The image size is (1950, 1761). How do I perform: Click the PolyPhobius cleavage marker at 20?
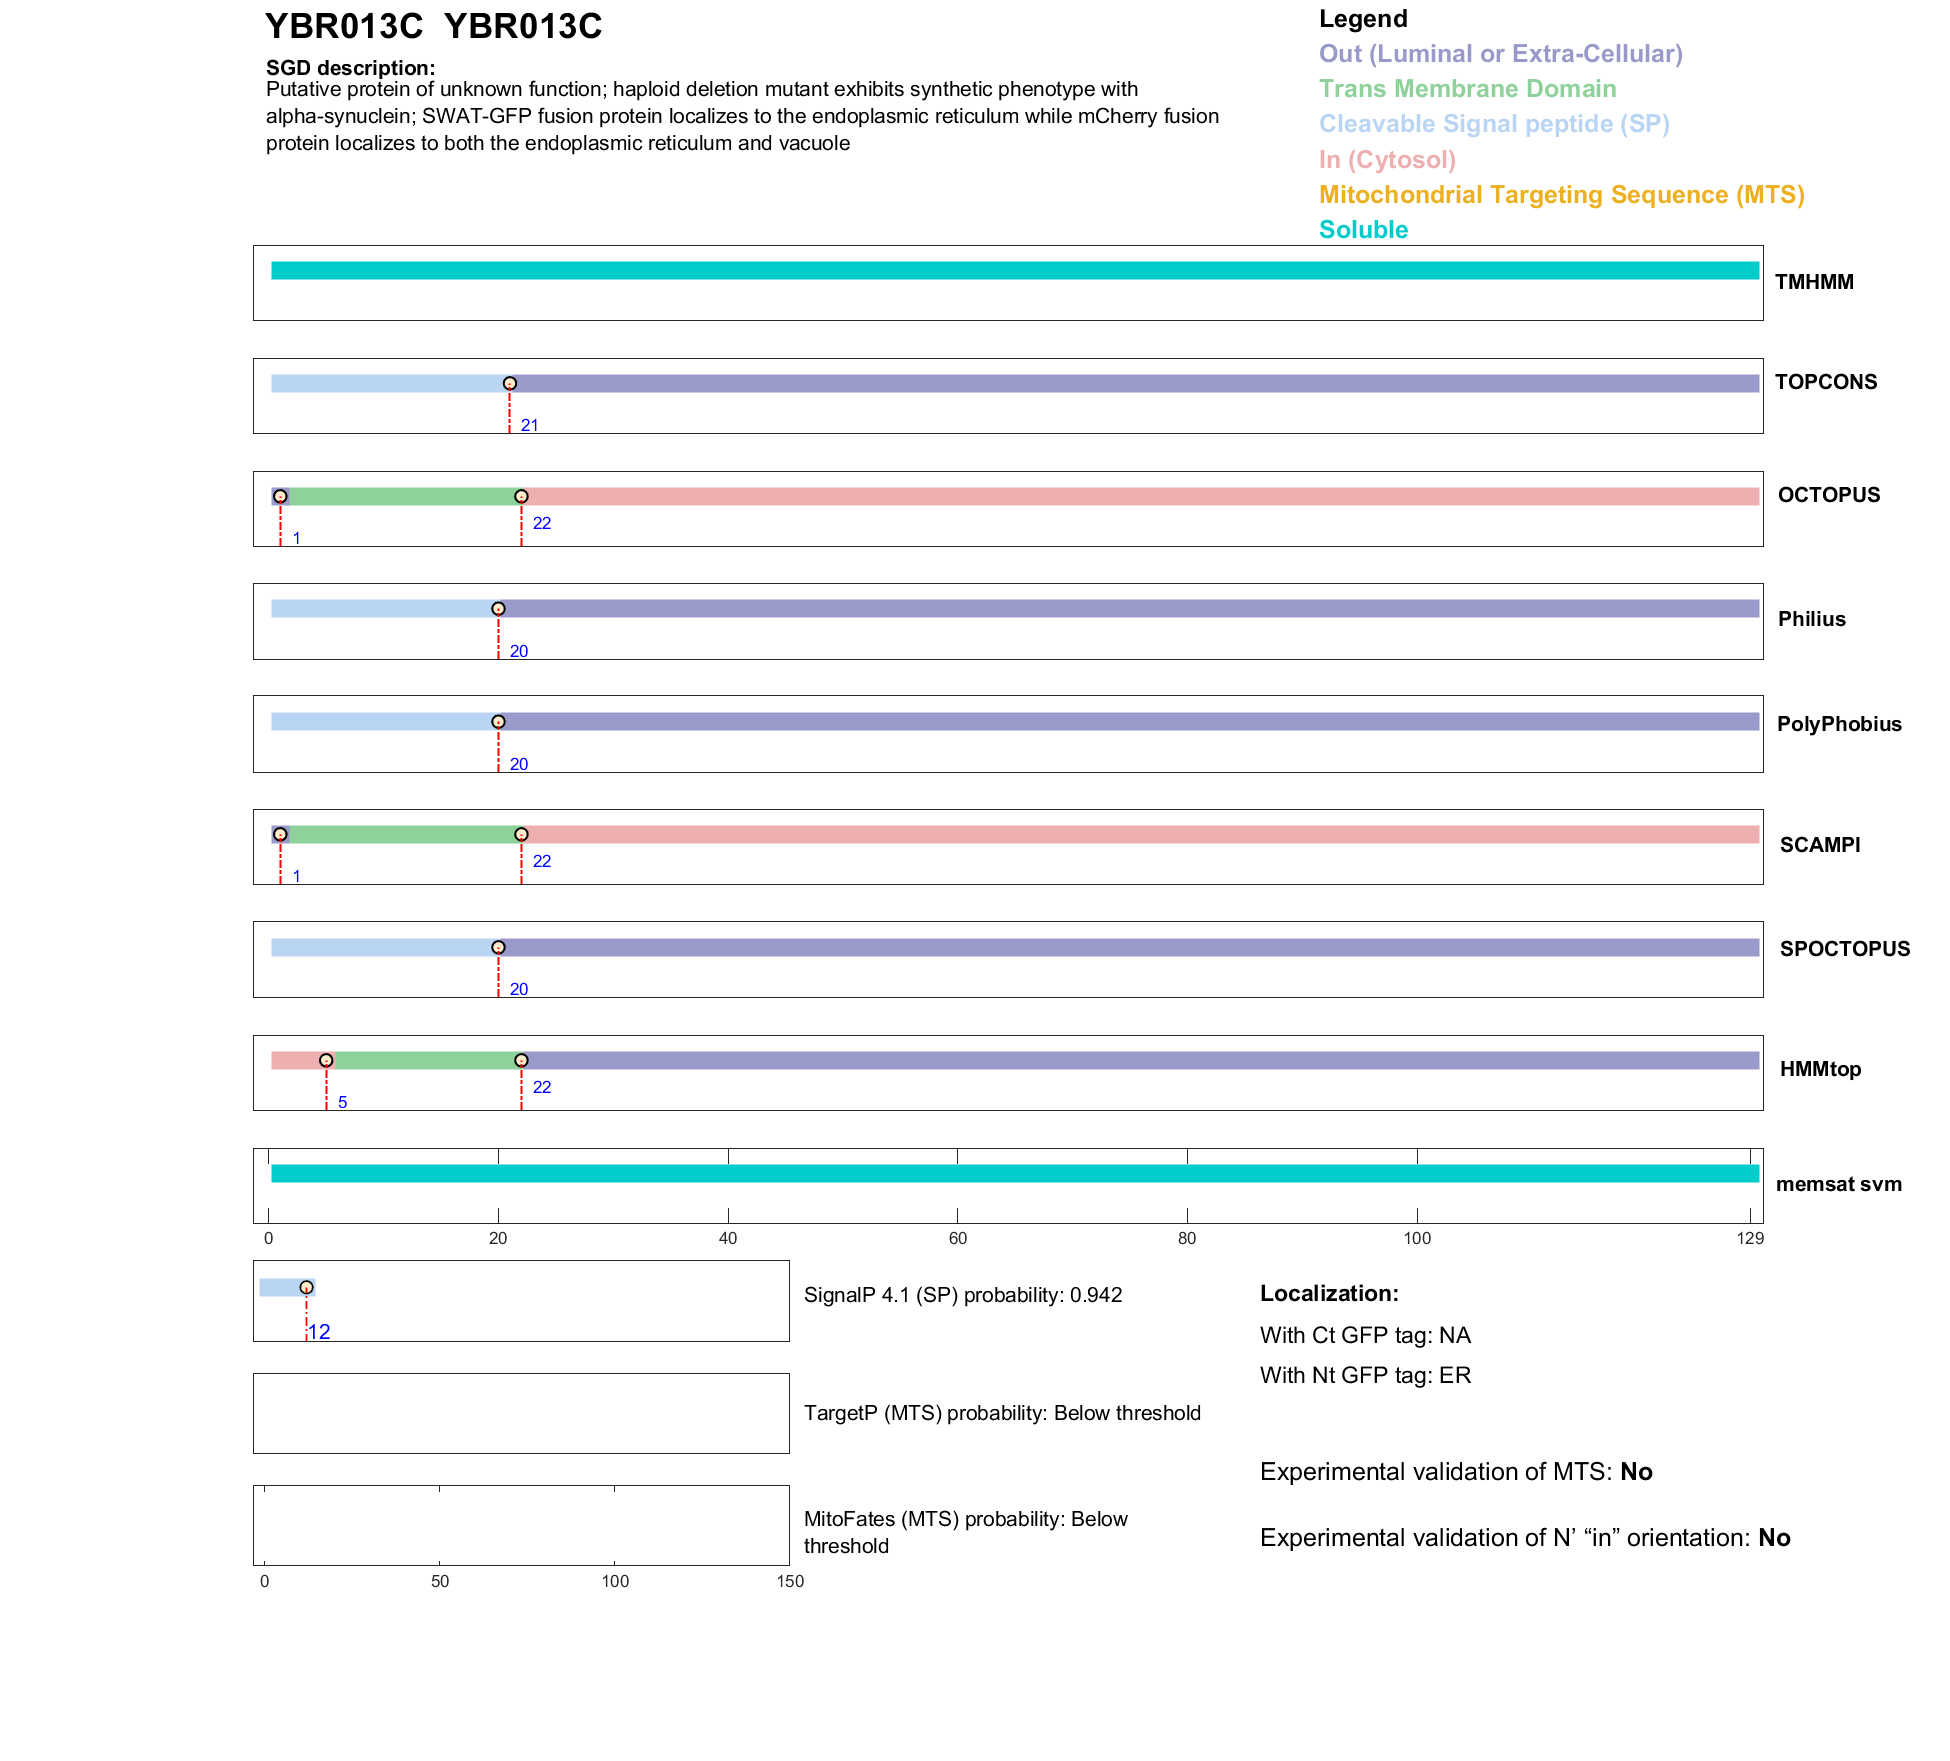coord(498,722)
